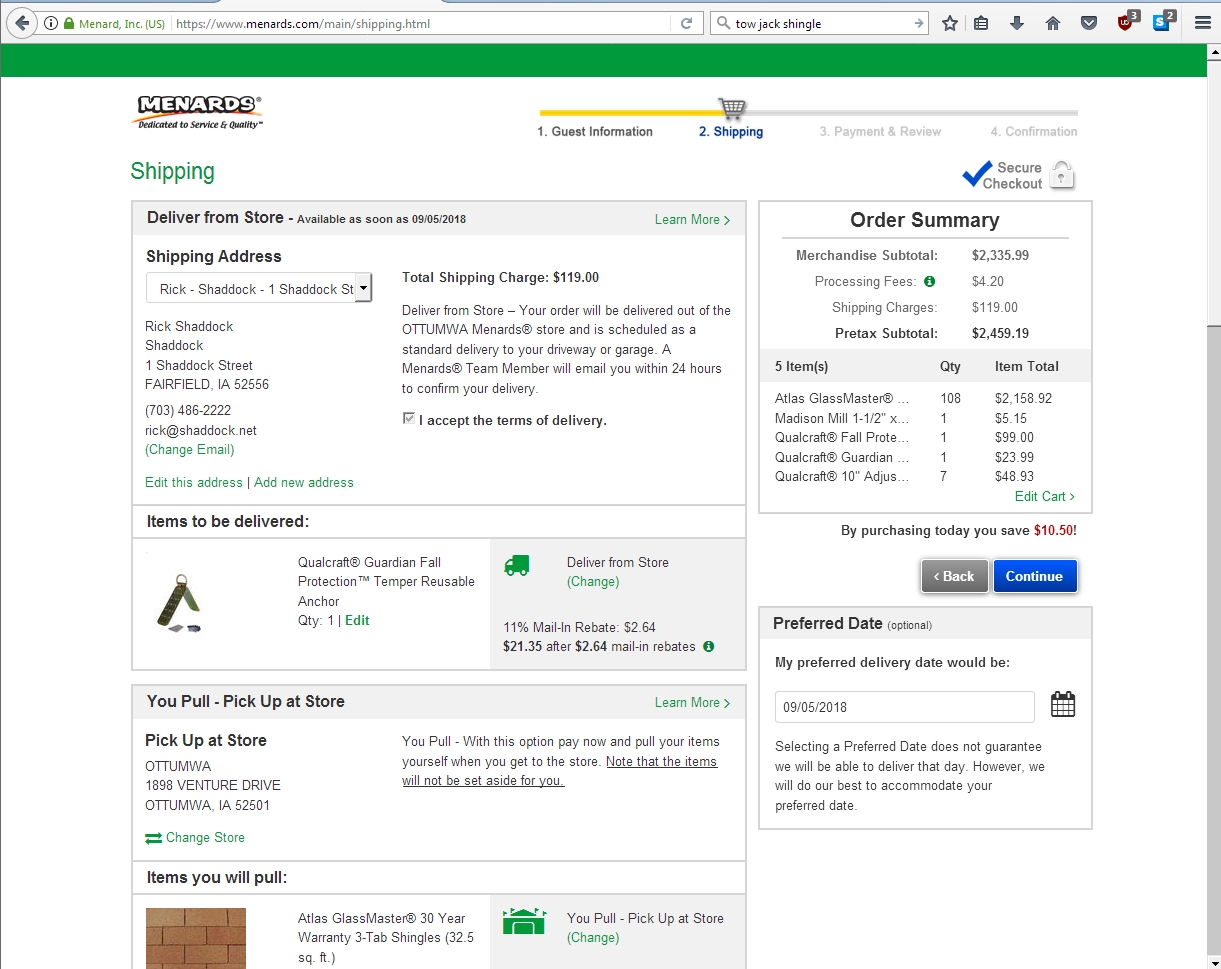This screenshot has height=969, width=1221.
Task: Toggle I accept the terms of delivery
Action: [x=409, y=419]
